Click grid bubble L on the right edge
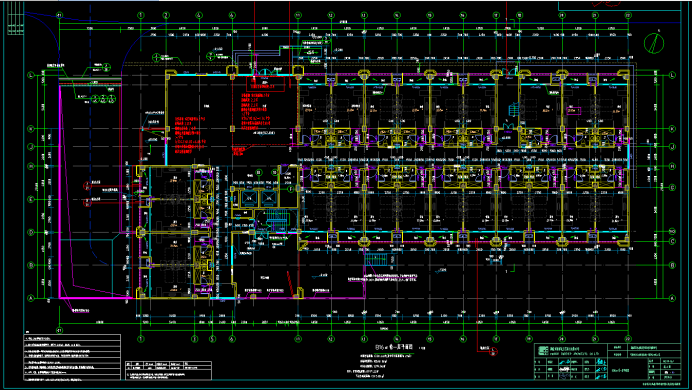Viewport: 692px width, 390px height. coord(673,75)
